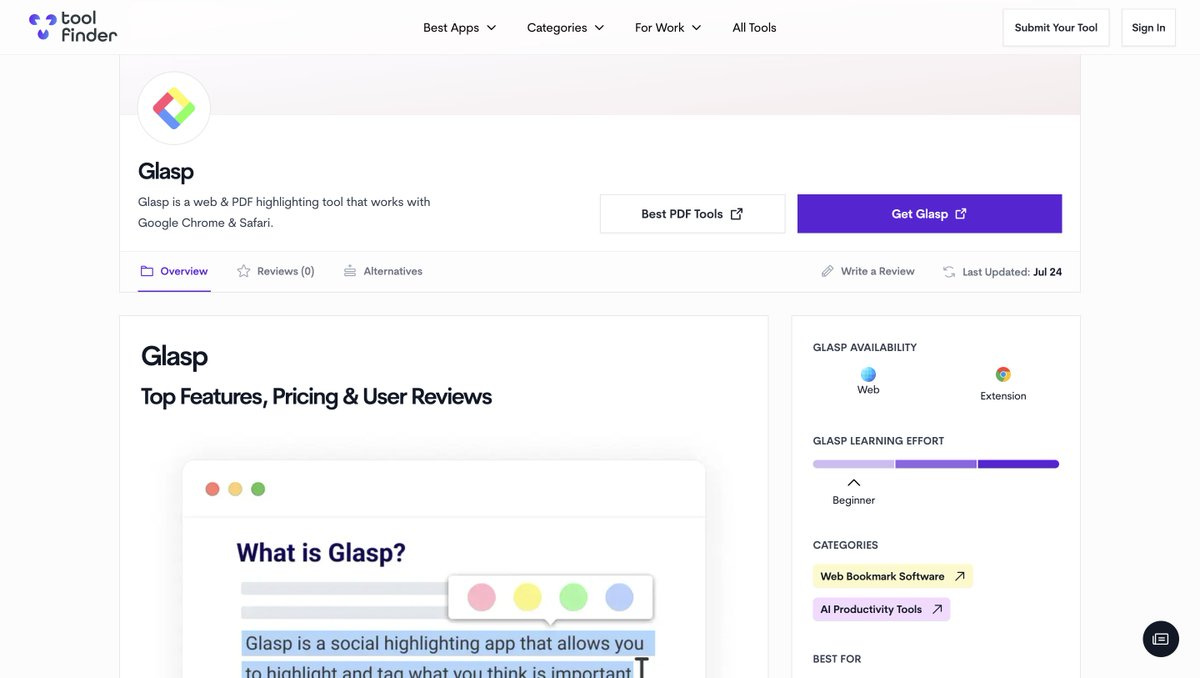The width and height of the screenshot is (1200, 678).
Task: Switch to the Reviews (0) tab
Action: (x=276, y=271)
